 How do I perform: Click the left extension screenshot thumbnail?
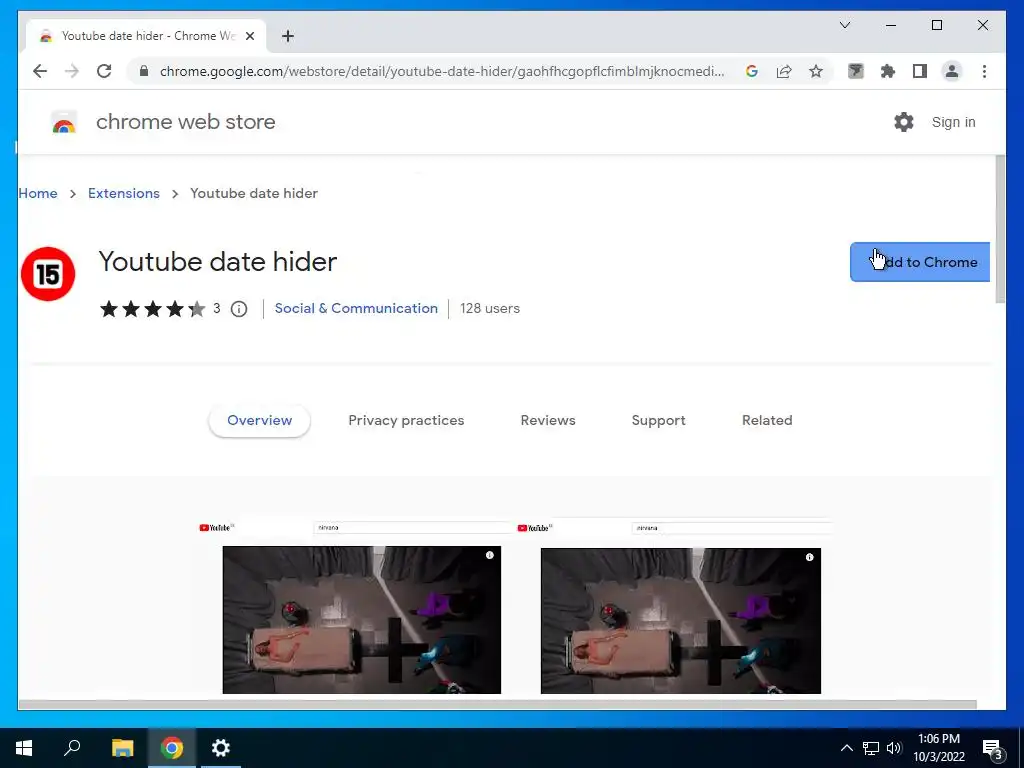(x=358, y=606)
